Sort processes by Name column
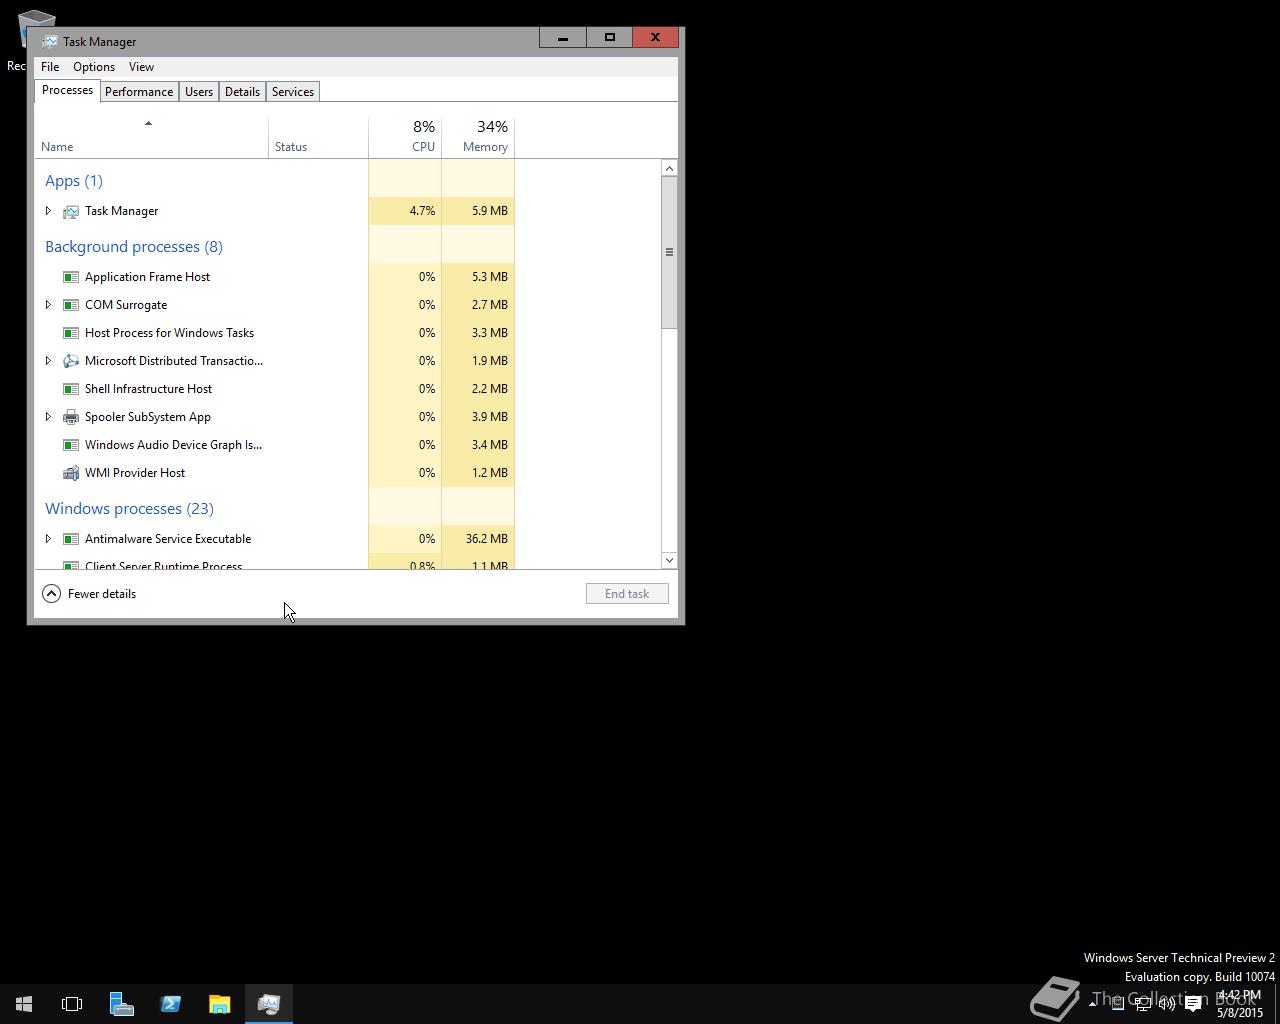The width and height of the screenshot is (1280, 1024). pyautogui.click(x=151, y=138)
